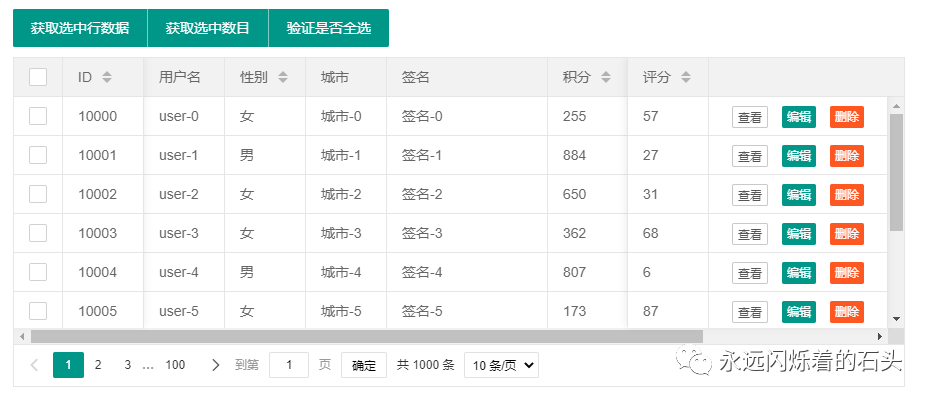Go to next page chevron arrow
Viewport: 933px width, 402px height.
pyautogui.click(x=216, y=365)
